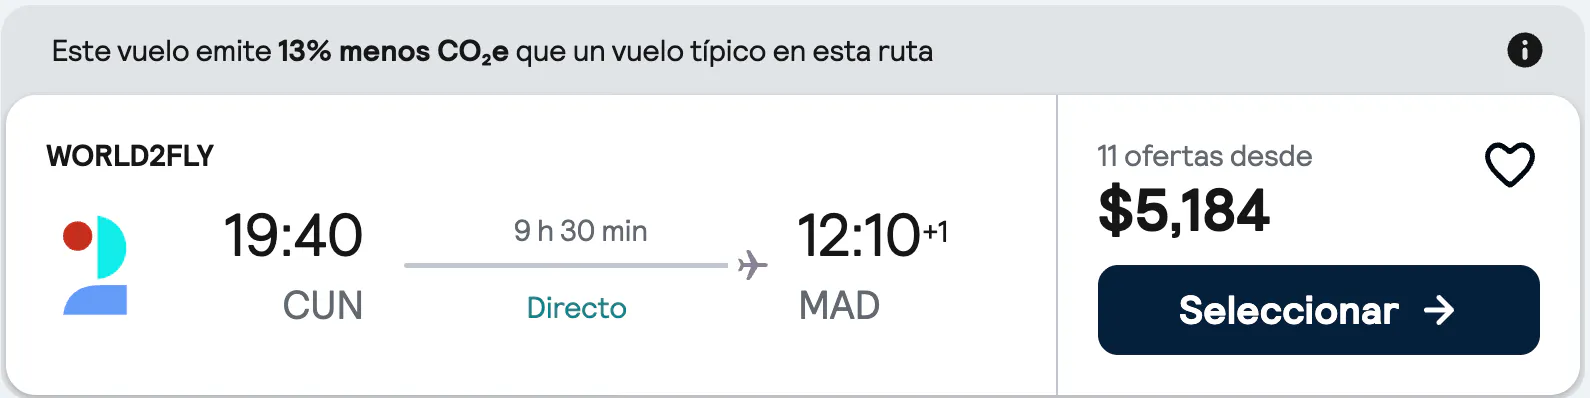Click the airplane icon on route line
The image size is (1590, 398).
point(753,265)
